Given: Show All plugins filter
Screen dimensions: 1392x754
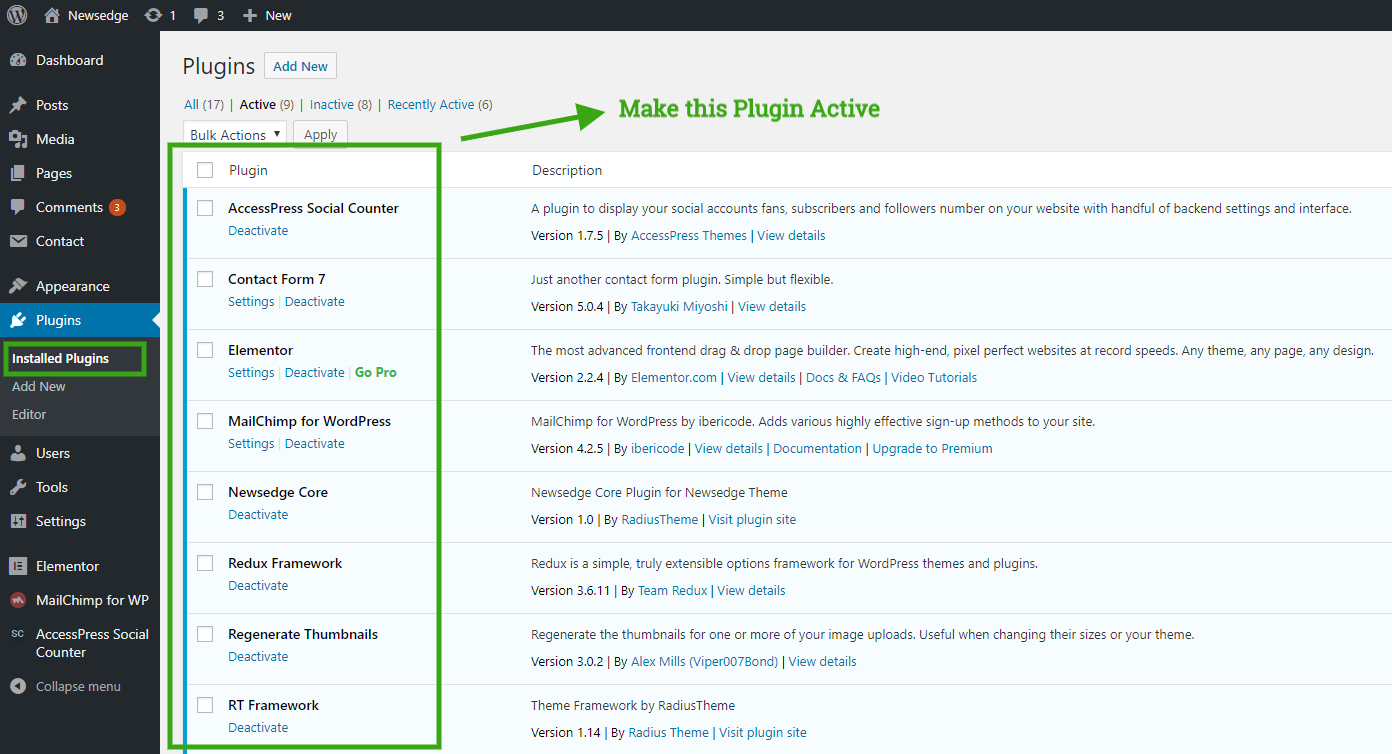Looking at the screenshot, I should coord(191,104).
